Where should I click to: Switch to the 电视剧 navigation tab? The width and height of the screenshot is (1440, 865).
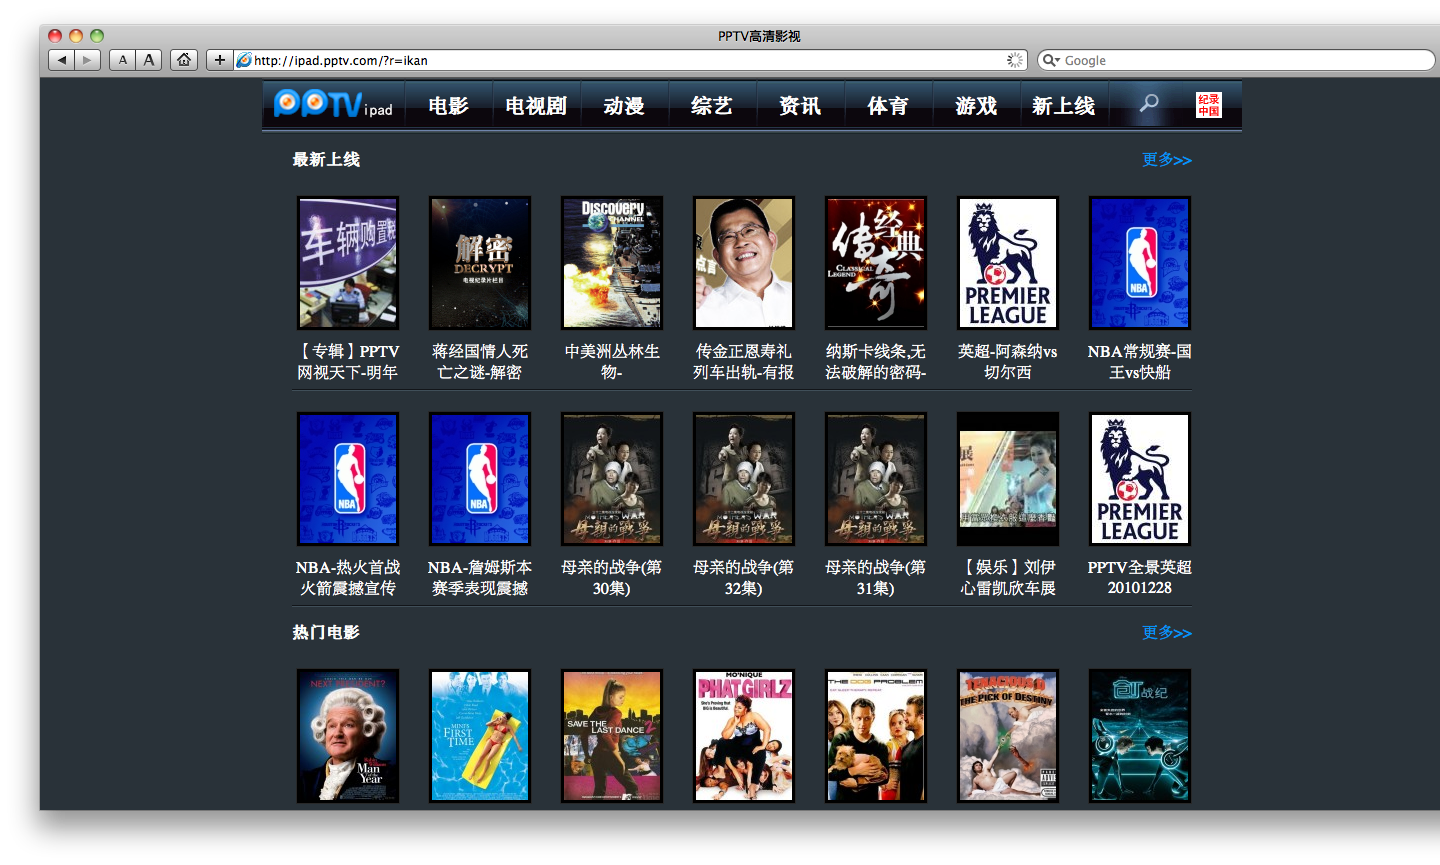[x=536, y=106]
